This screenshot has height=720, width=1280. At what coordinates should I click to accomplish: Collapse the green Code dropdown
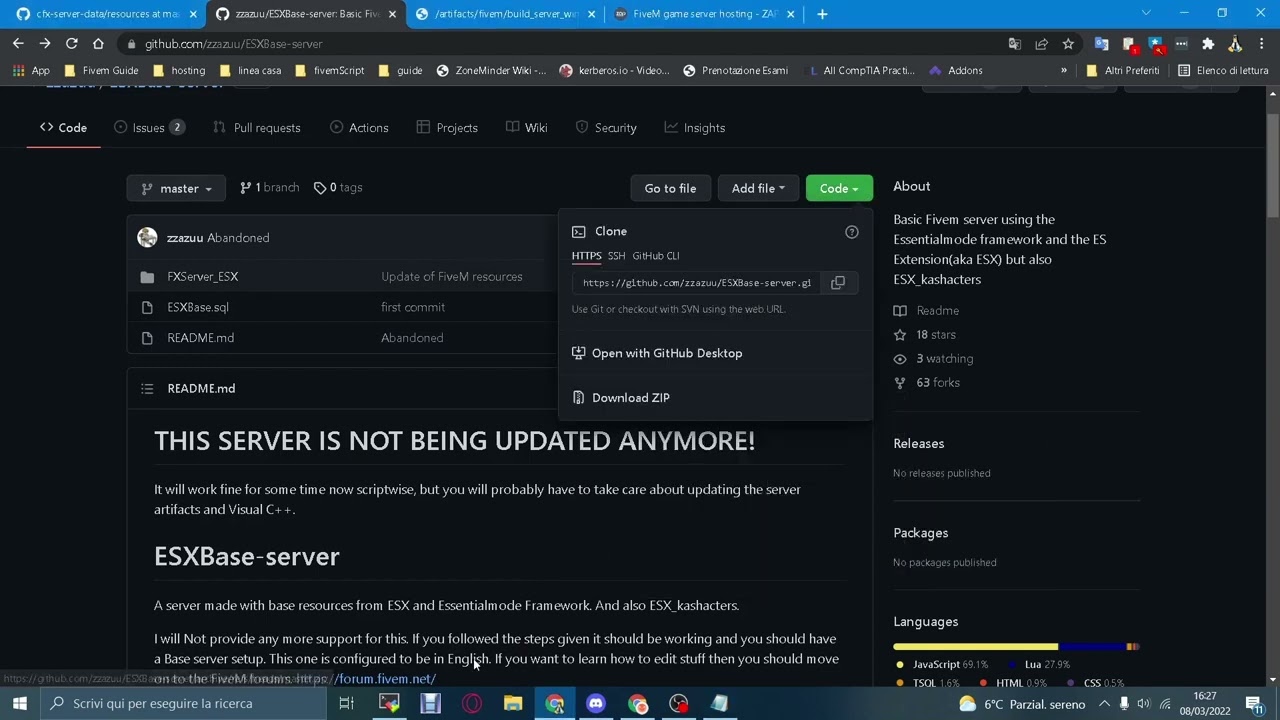(x=839, y=188)
